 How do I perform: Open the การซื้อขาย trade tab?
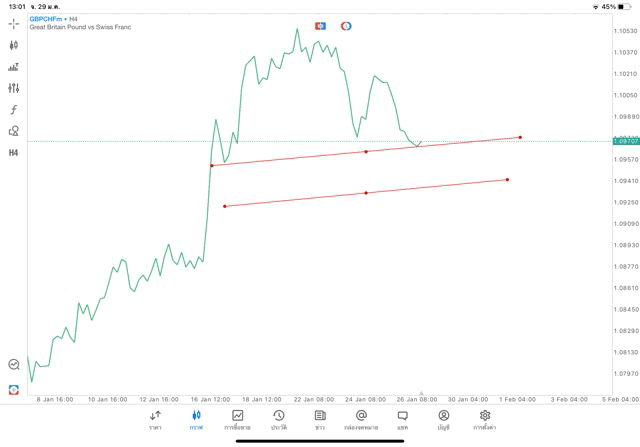(238, 419)
